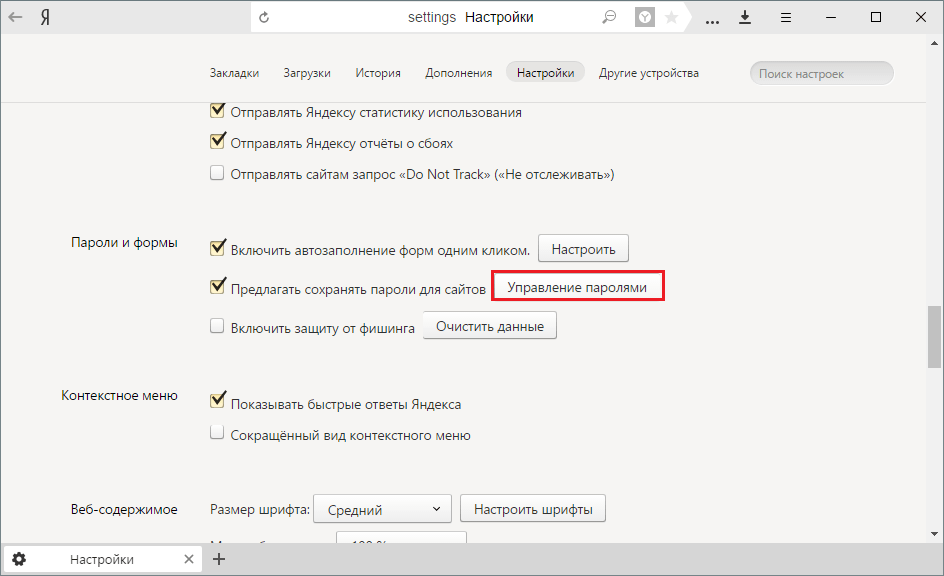Disable sending crash reports to Yandex
This screenshot has width=944, height=576.
point(217,143)
